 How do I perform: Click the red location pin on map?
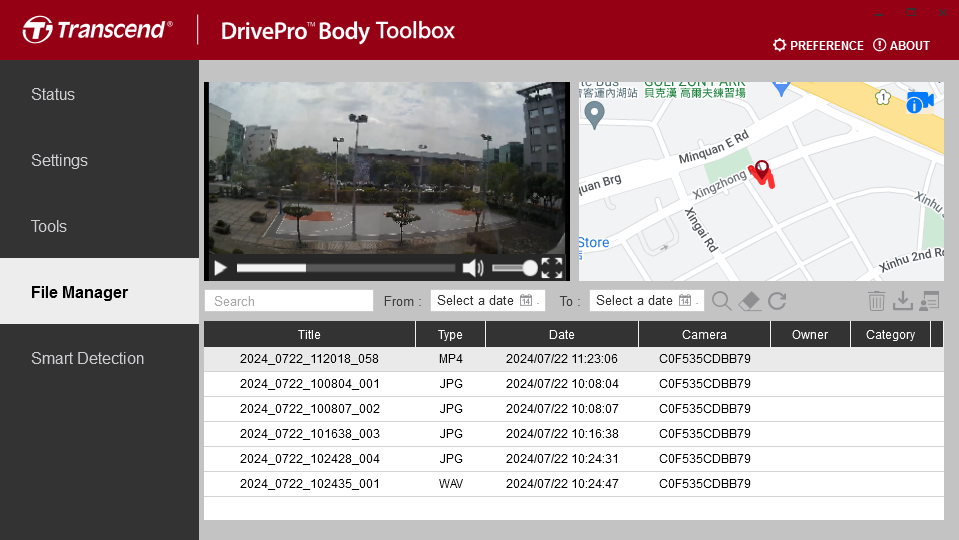[762, 172]
